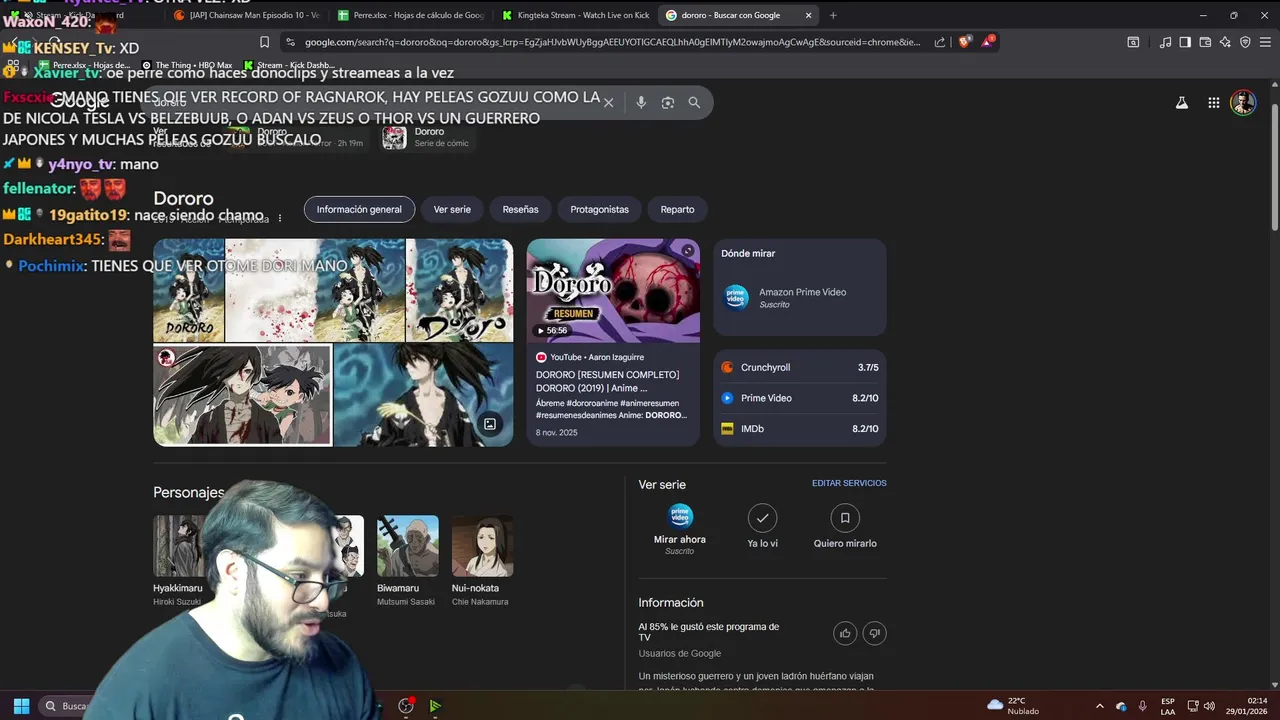Click the share page icon in address bar
Screen dimensions: 1280x720
(940, 42)
